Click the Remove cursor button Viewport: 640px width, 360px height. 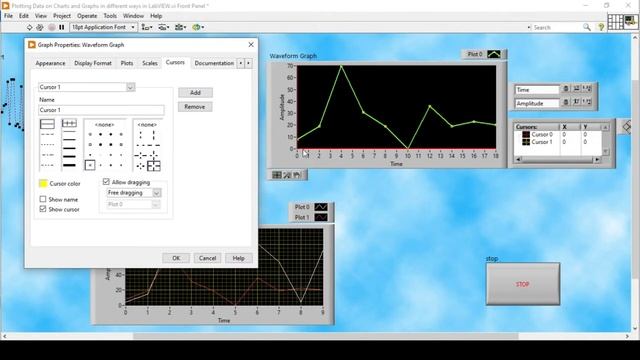point(195,107)
